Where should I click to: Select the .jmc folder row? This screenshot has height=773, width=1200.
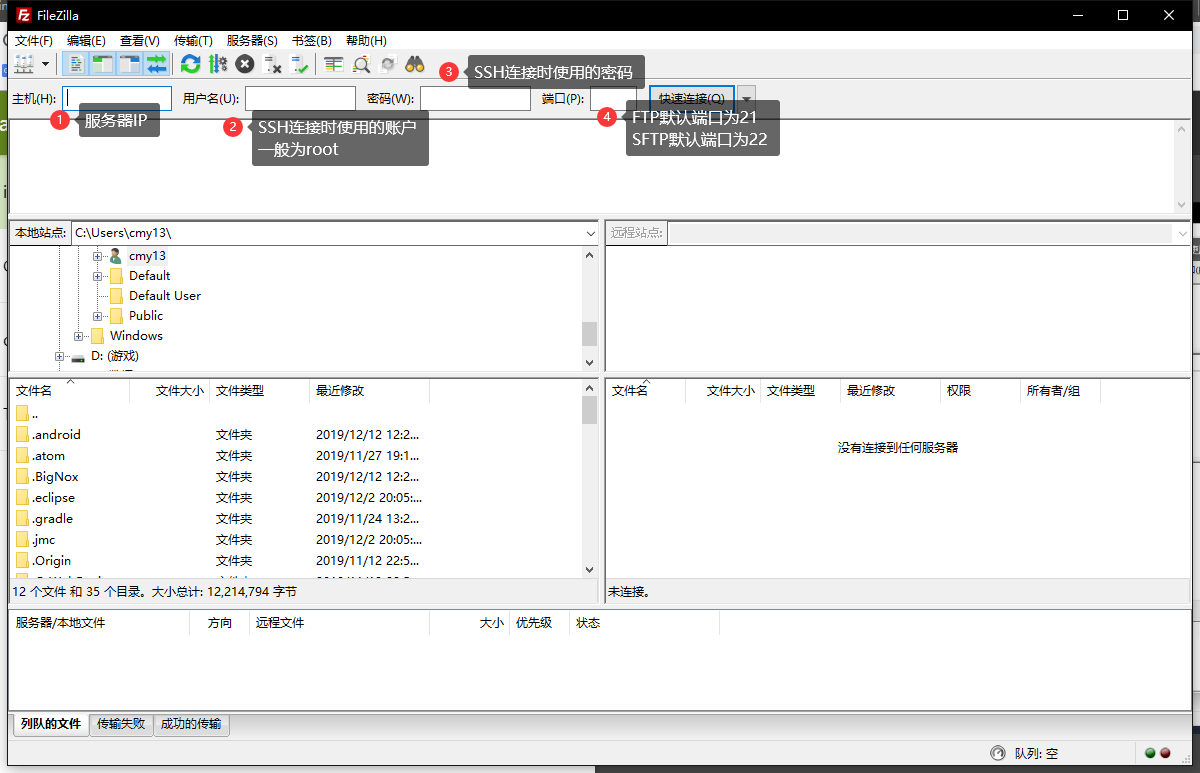295,540
